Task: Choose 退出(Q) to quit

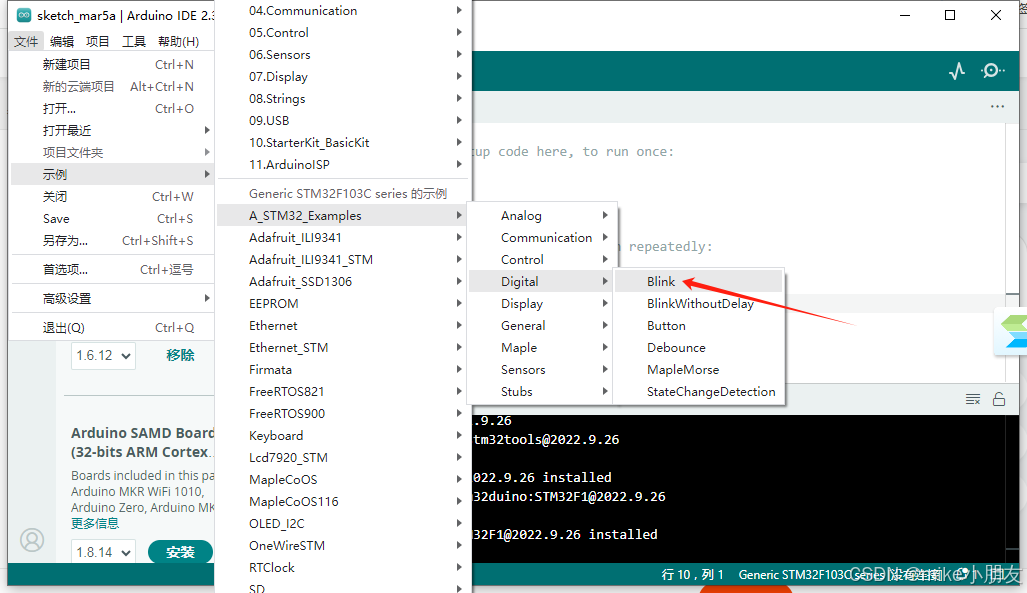Action: click(113, 327)
